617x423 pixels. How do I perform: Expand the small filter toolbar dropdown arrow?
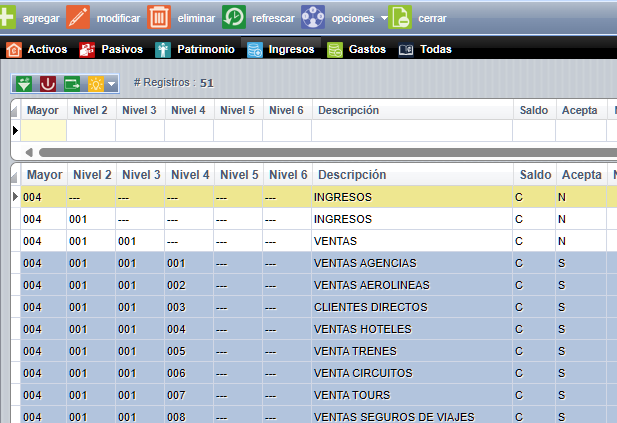(112, 84)
